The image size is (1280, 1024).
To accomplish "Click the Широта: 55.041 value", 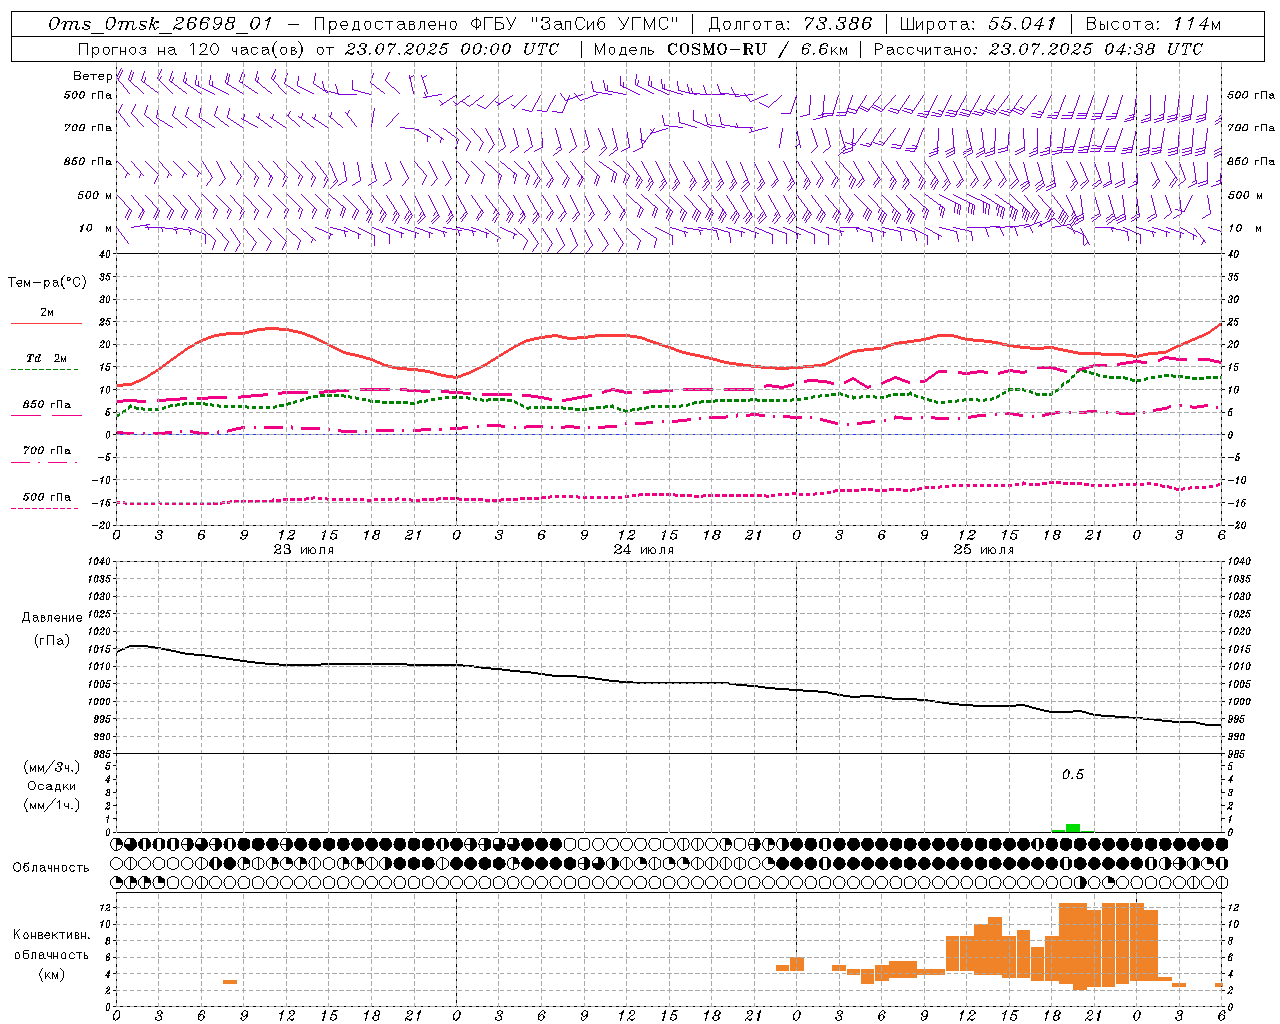I will pos(978,24).
